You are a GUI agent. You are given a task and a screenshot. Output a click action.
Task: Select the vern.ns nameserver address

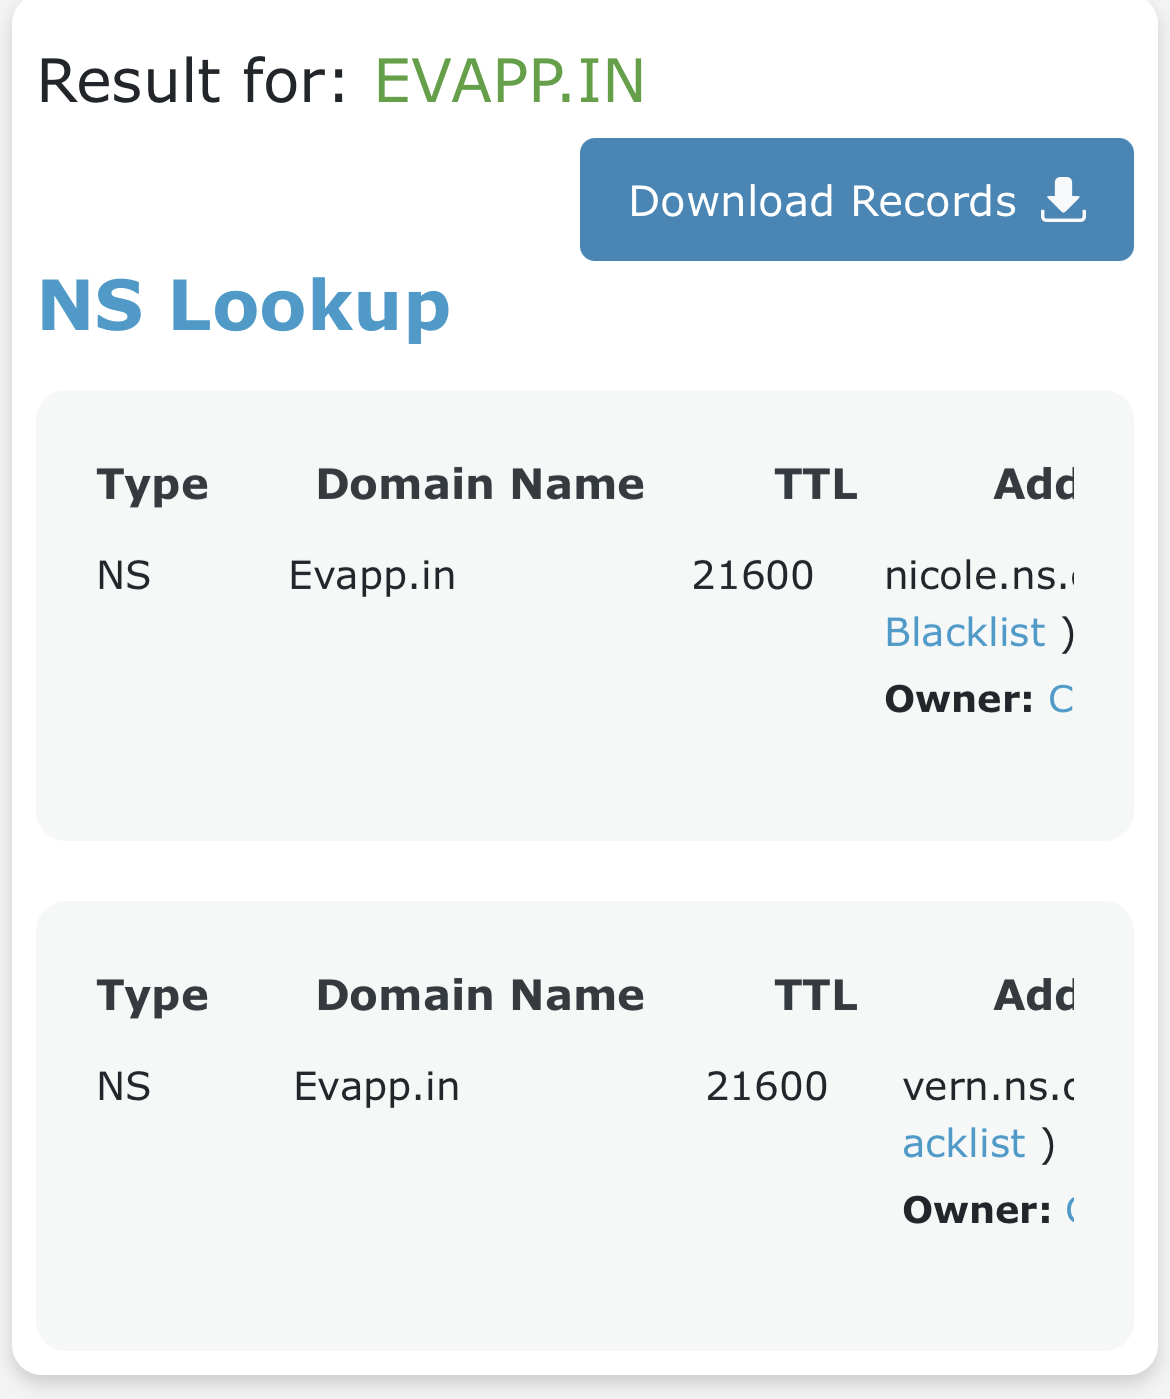click(987, 1087)
